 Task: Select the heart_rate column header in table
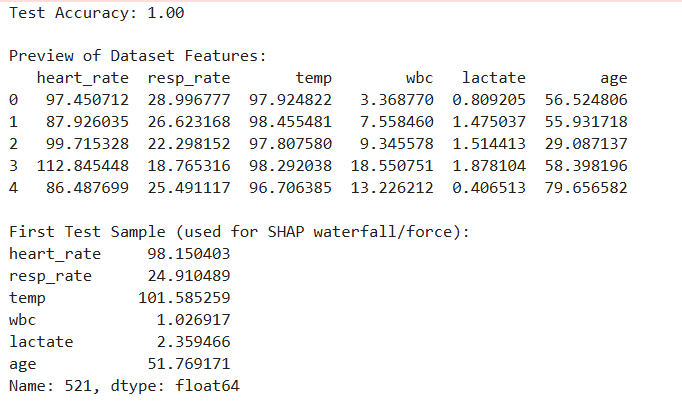[x=83, y=78]
